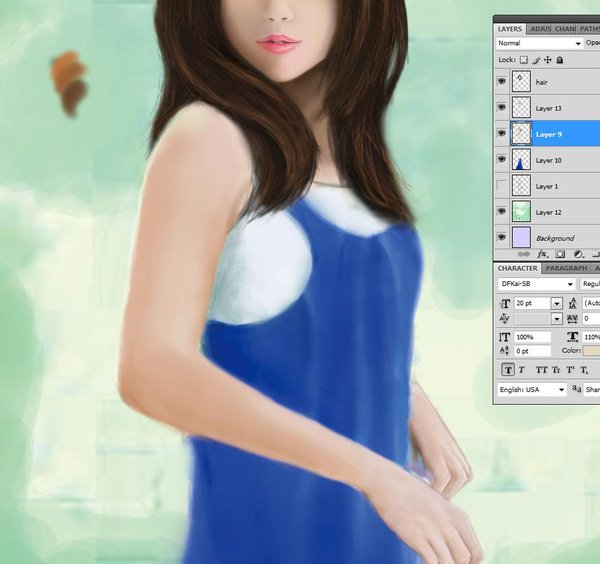
Task: Click the lock transparent pixels icon
Action: coord(524,60)
